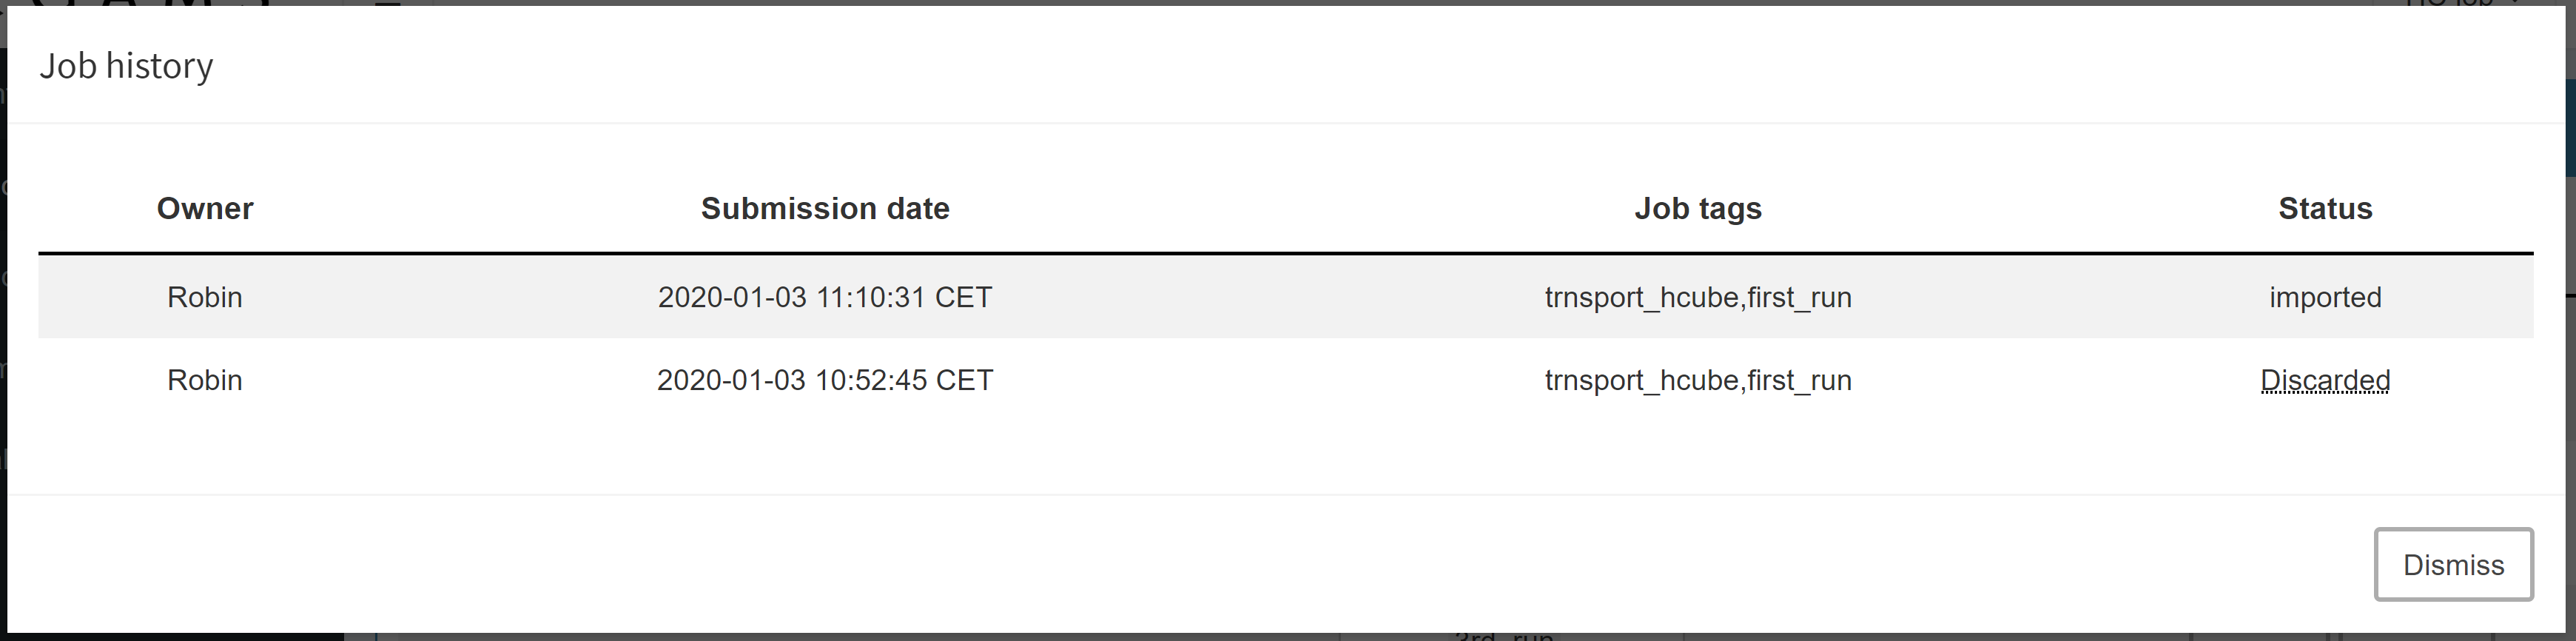Click the Job tags column header
The width and height of the screenshot is (2576, 641).
point(1698,209)
